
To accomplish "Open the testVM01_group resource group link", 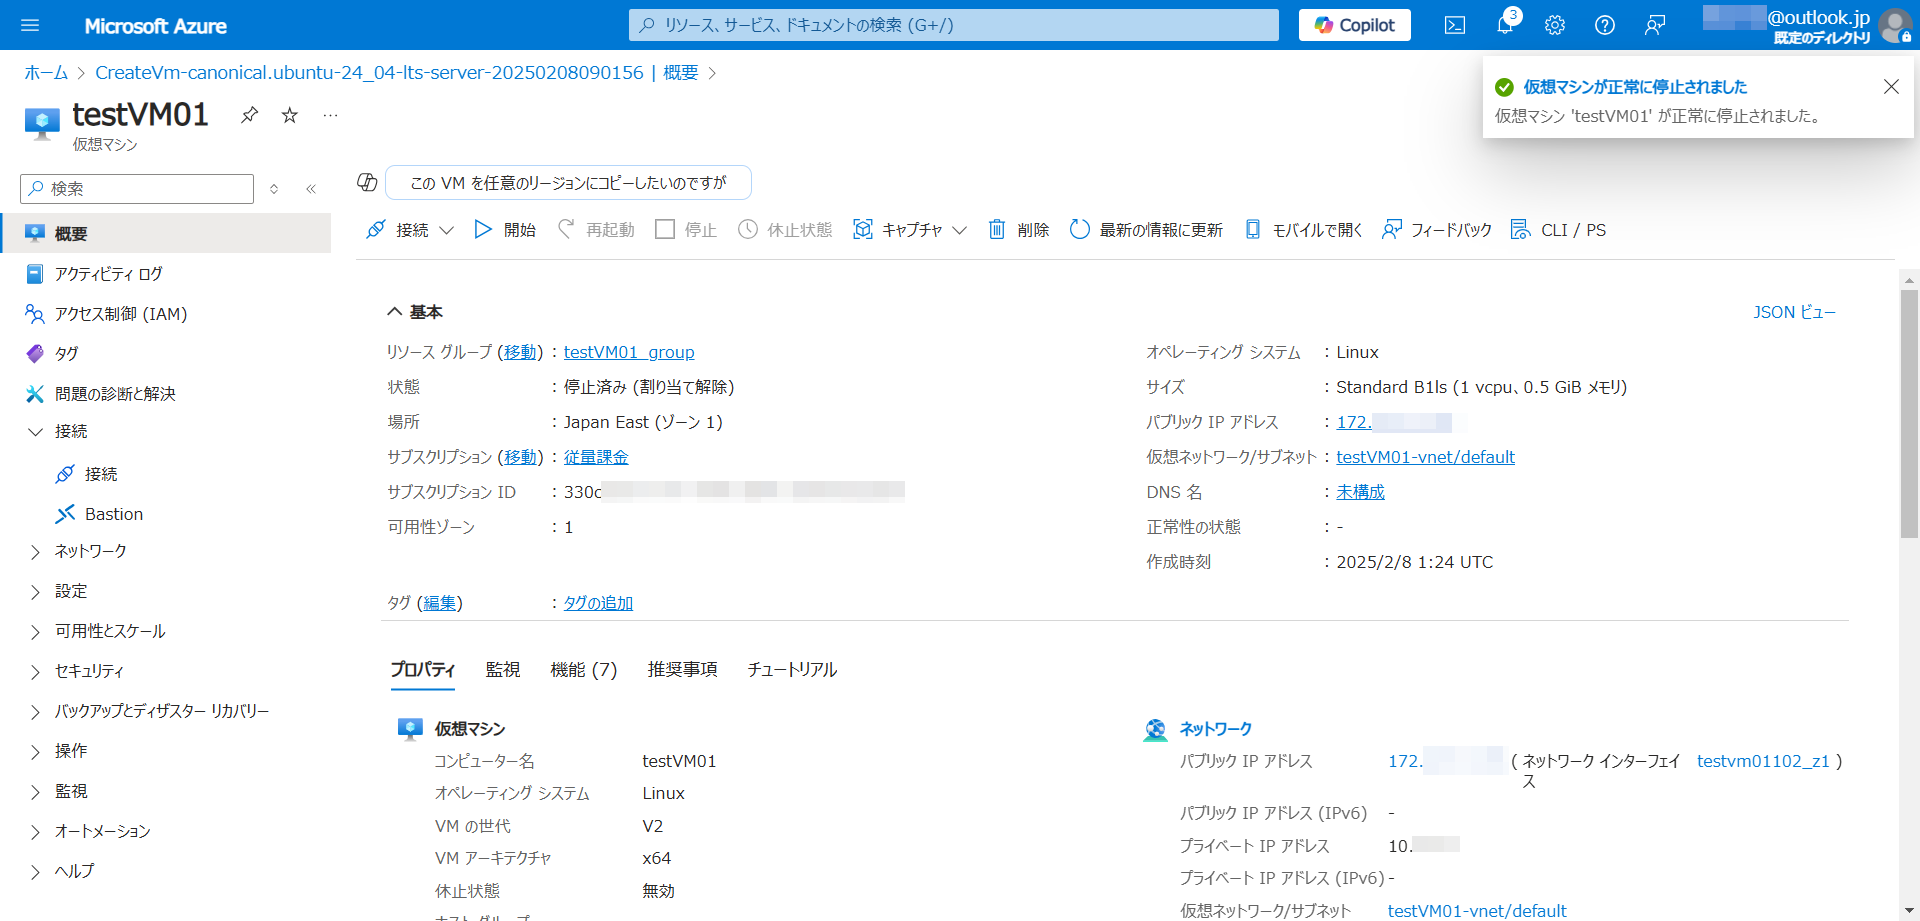I will [x=628, y=352].
